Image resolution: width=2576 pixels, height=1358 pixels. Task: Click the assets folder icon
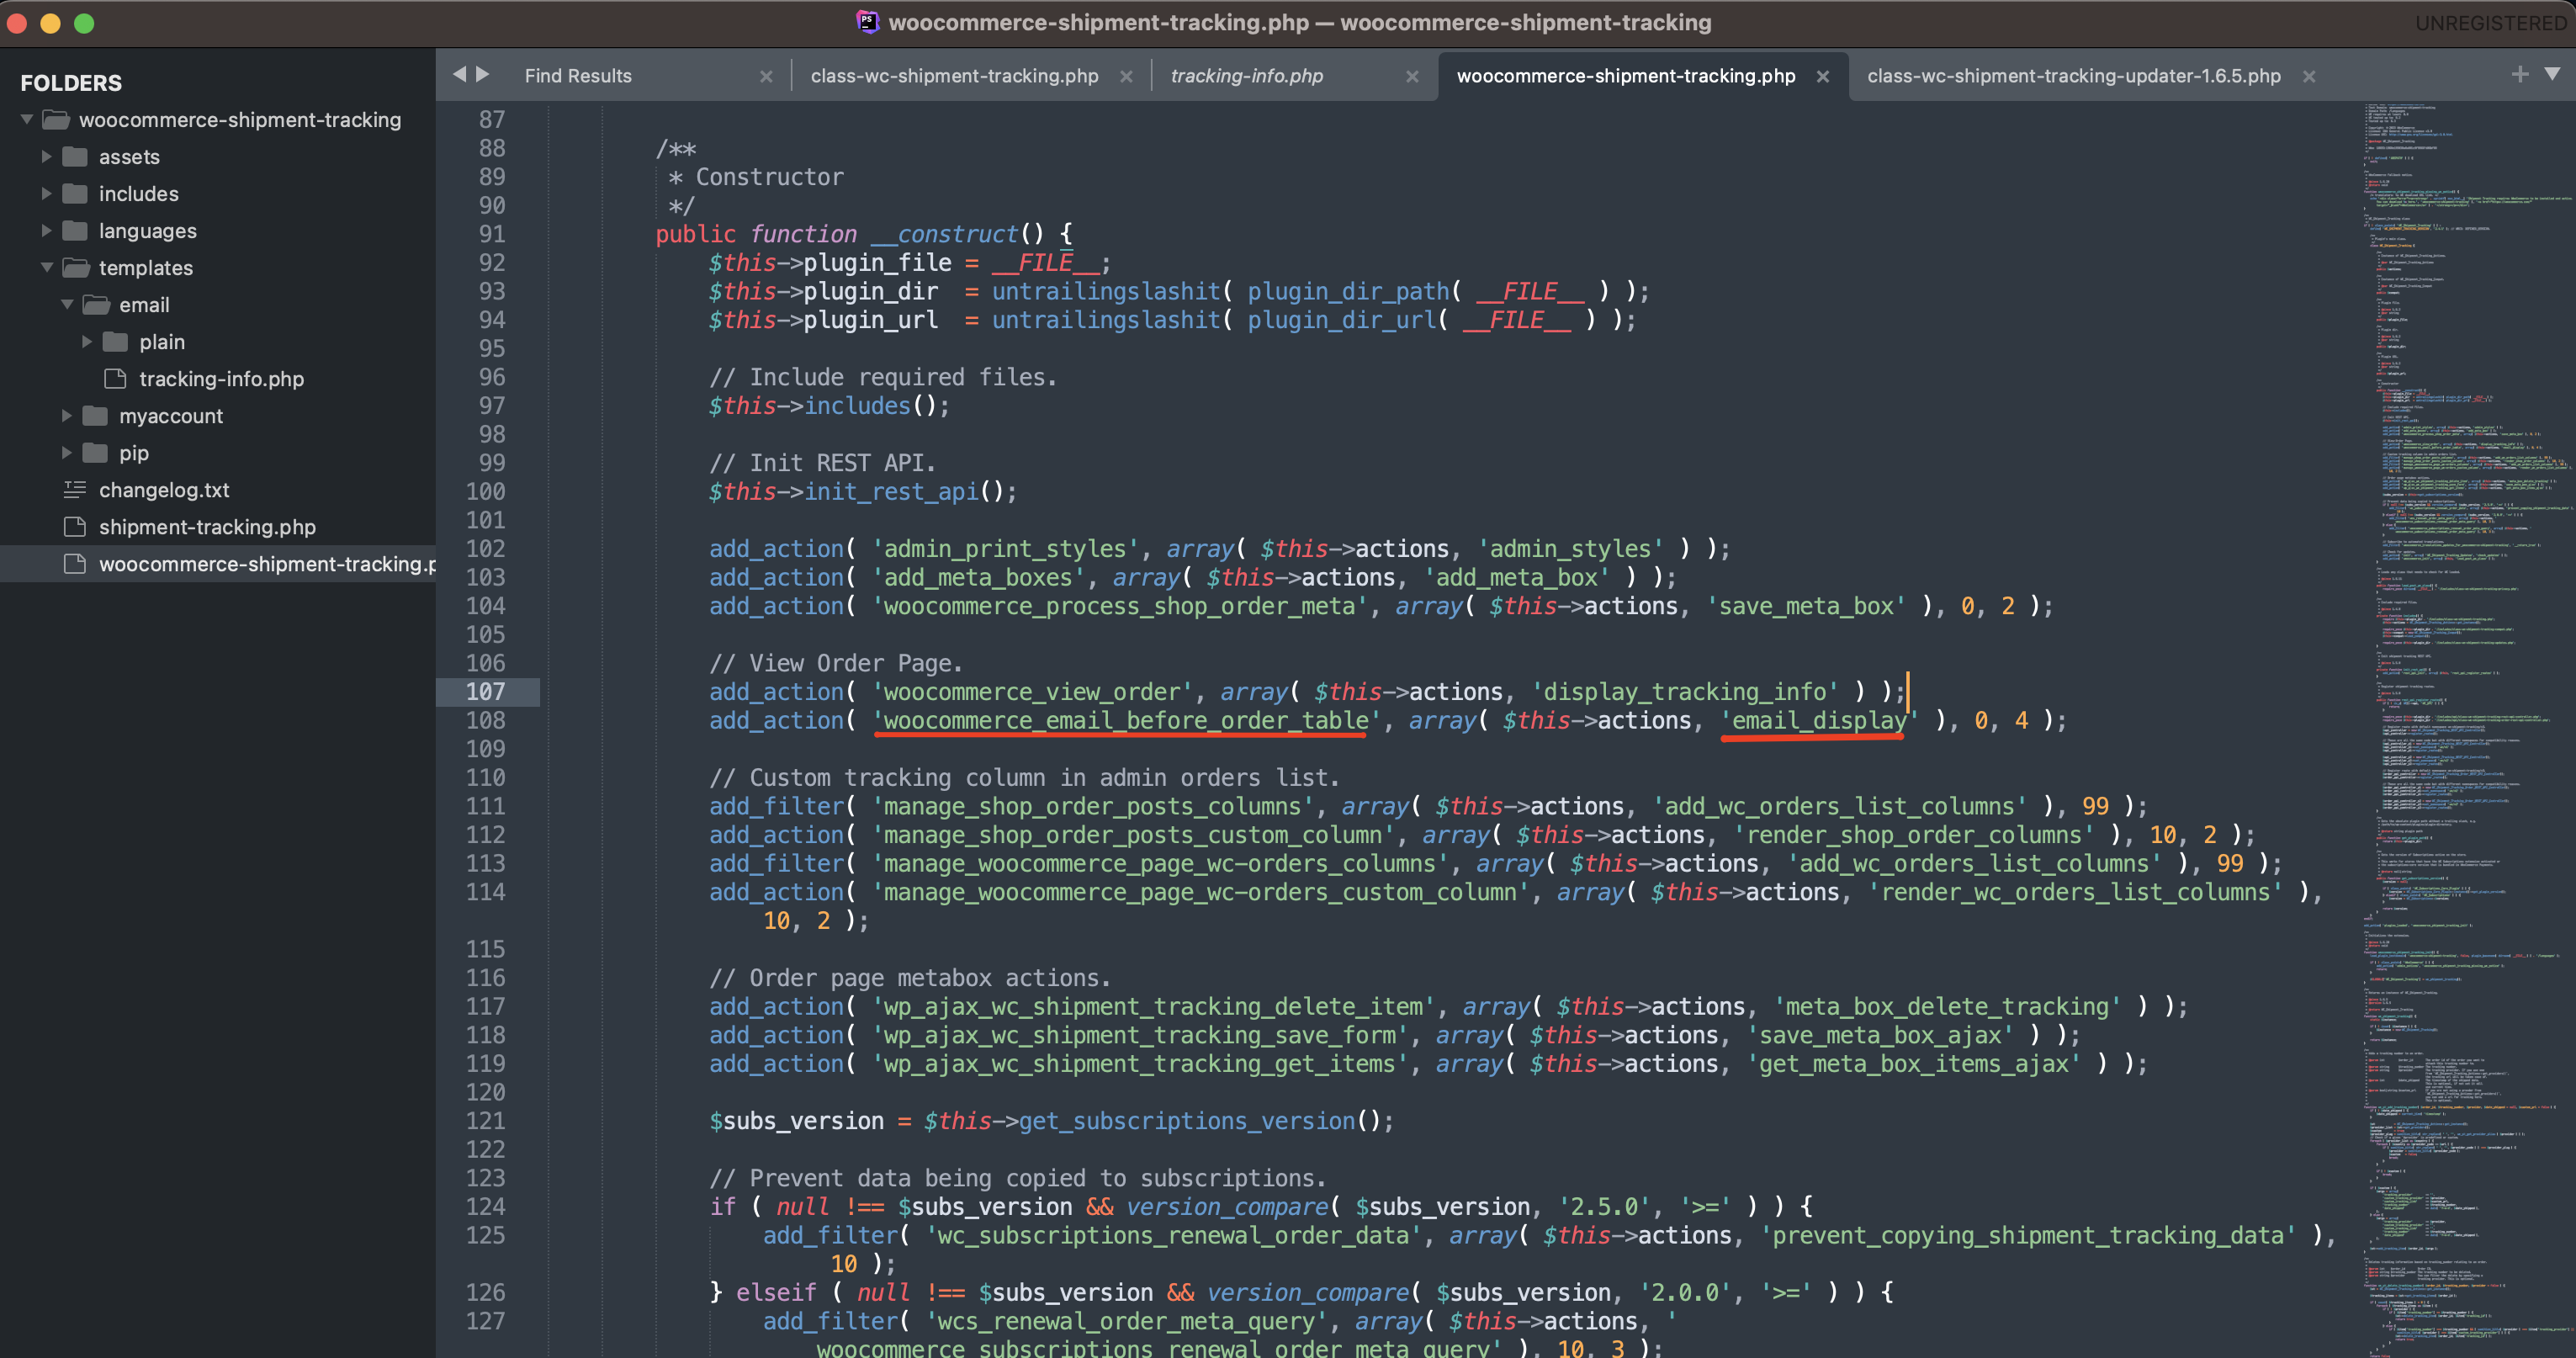coord(75,157)
